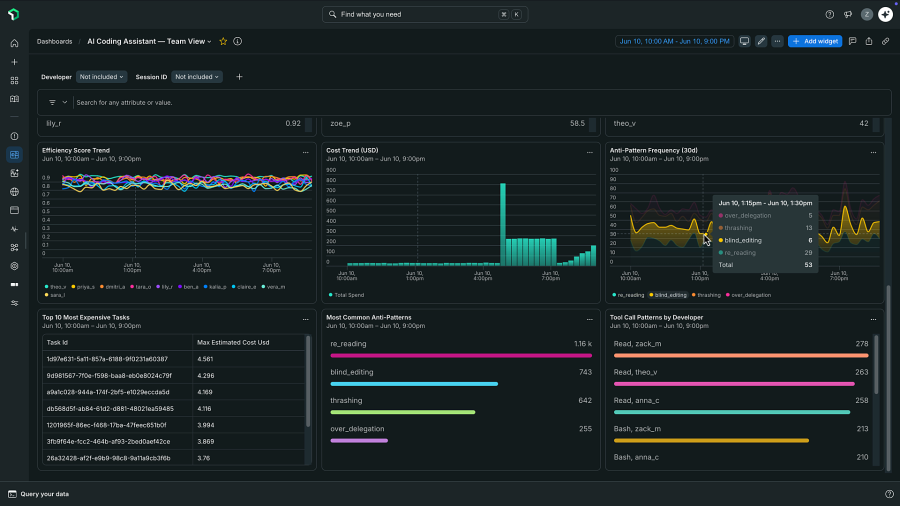Screen dimensions: 900x506
Task: Open bottom-right help circle icon
Action: [889, 494]
